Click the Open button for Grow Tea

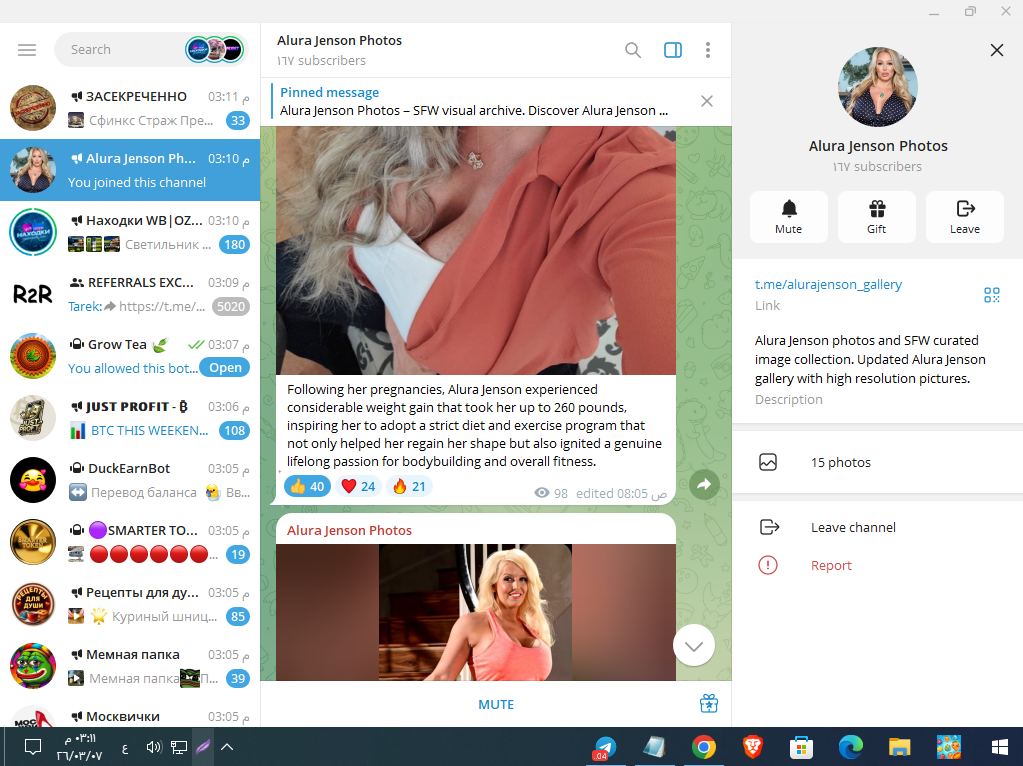tap(225, 368)
